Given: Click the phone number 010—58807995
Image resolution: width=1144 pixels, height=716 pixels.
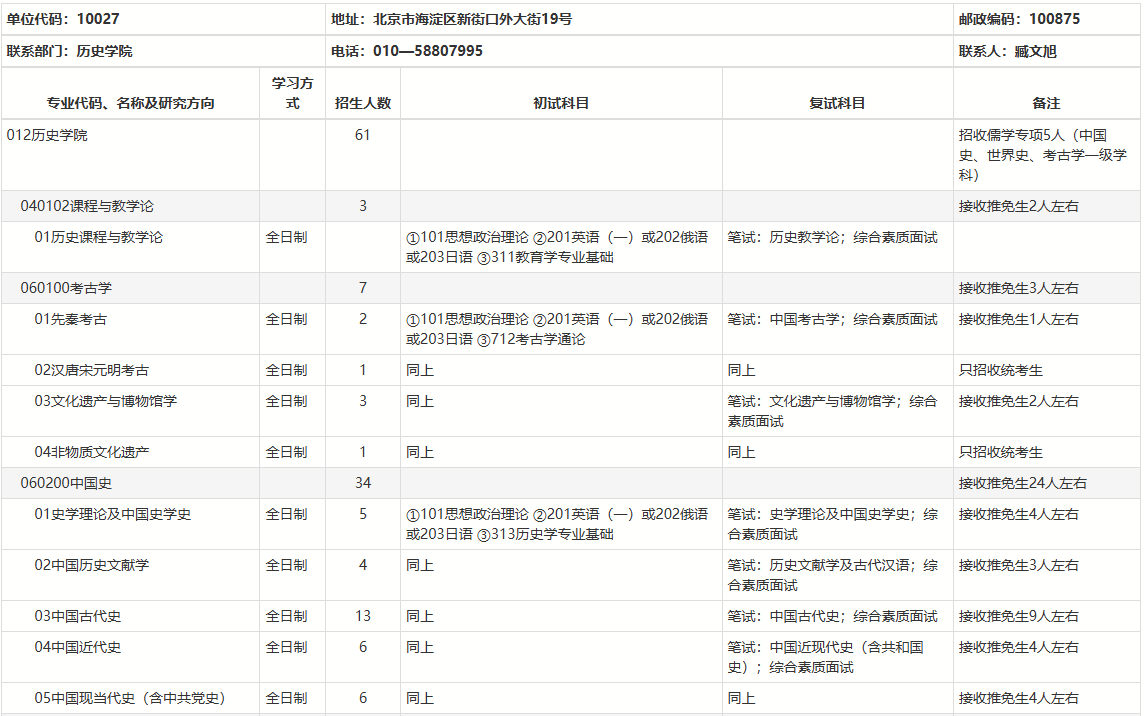Looking at the screenshot, I should (x=427, y=51).
